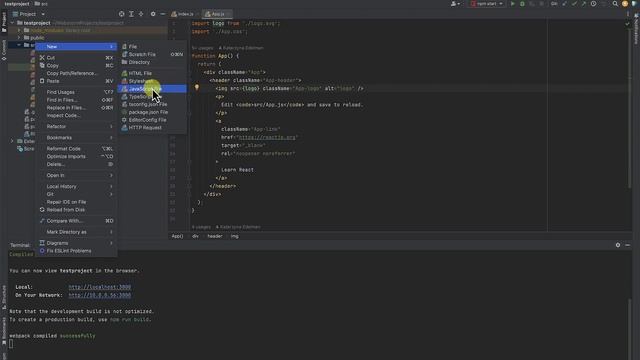Viewport: 640px width, 360px height.
Task: Select Compare With in context menu
Action: 76,221
